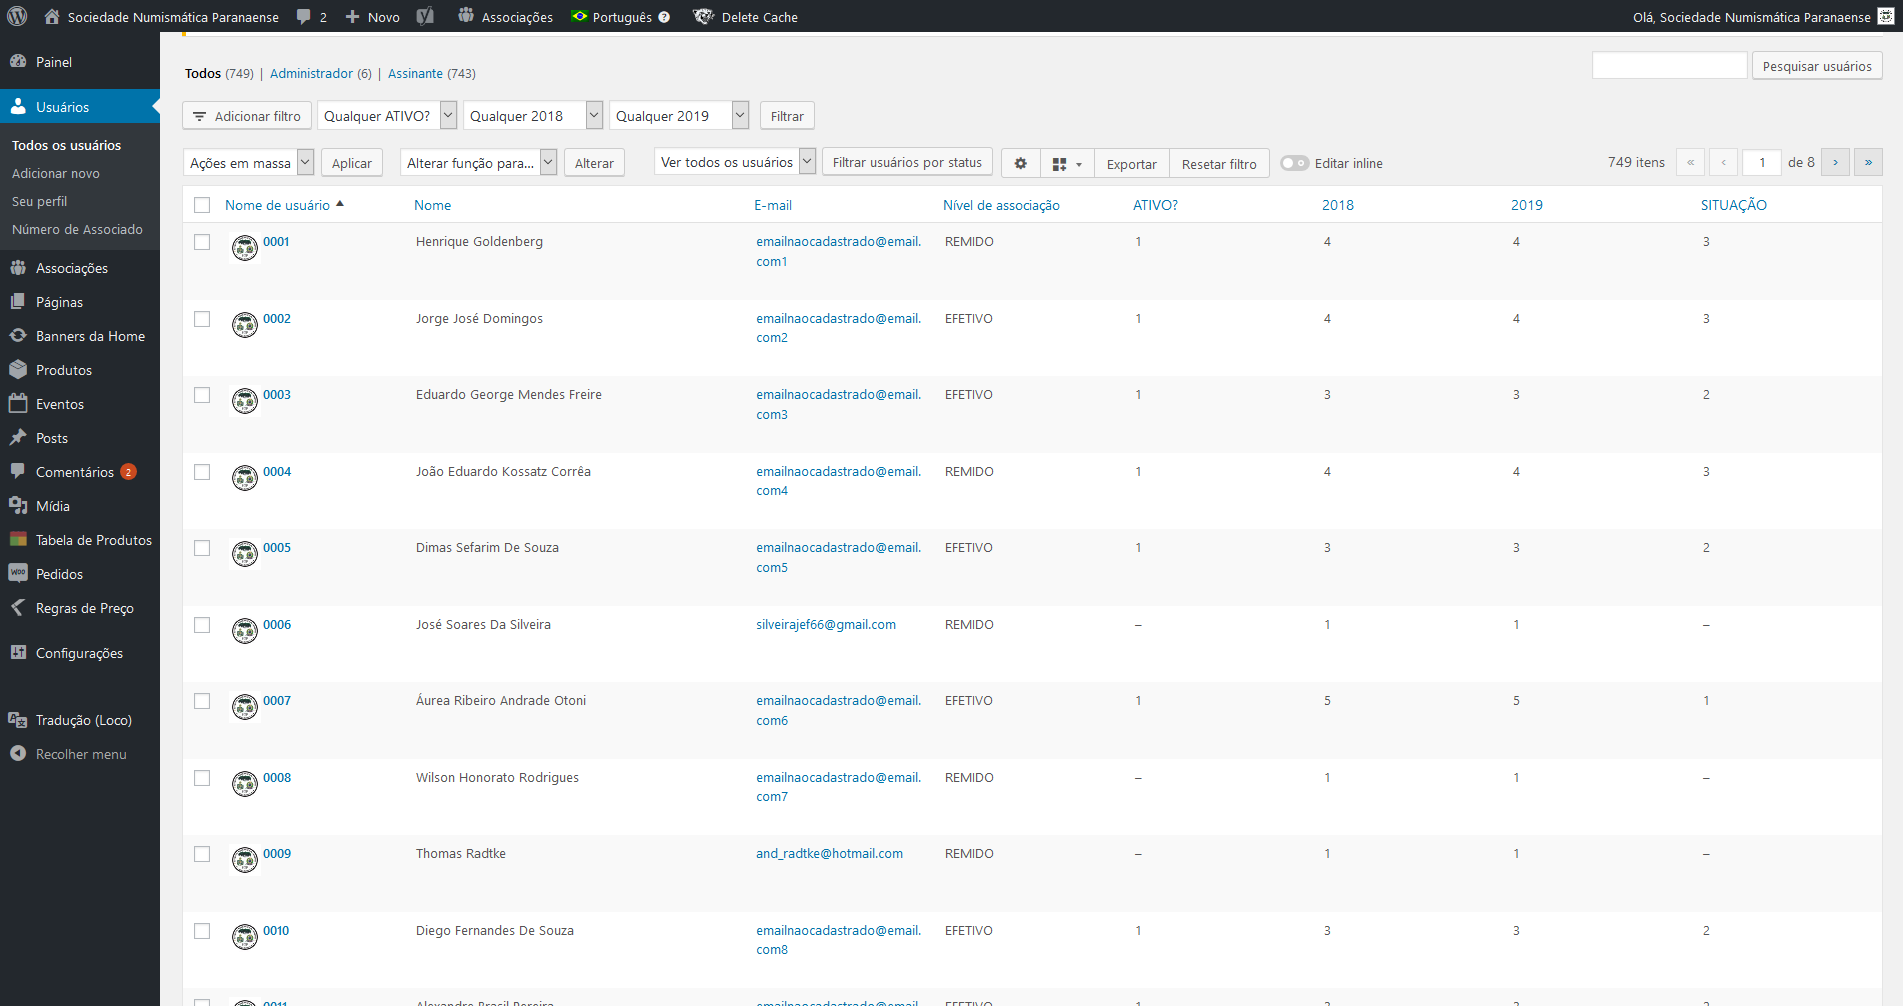Click the plus Novo icon
Image resolution: width=1903 pixels, height=1006 pixels.
[x=352, y=17]
